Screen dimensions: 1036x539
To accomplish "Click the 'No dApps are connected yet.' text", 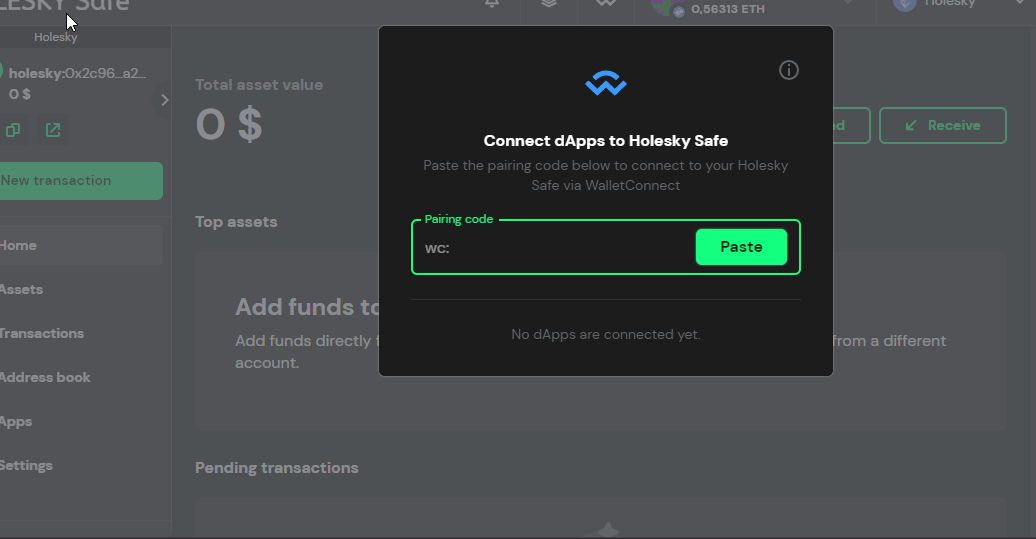I will 605,334.
